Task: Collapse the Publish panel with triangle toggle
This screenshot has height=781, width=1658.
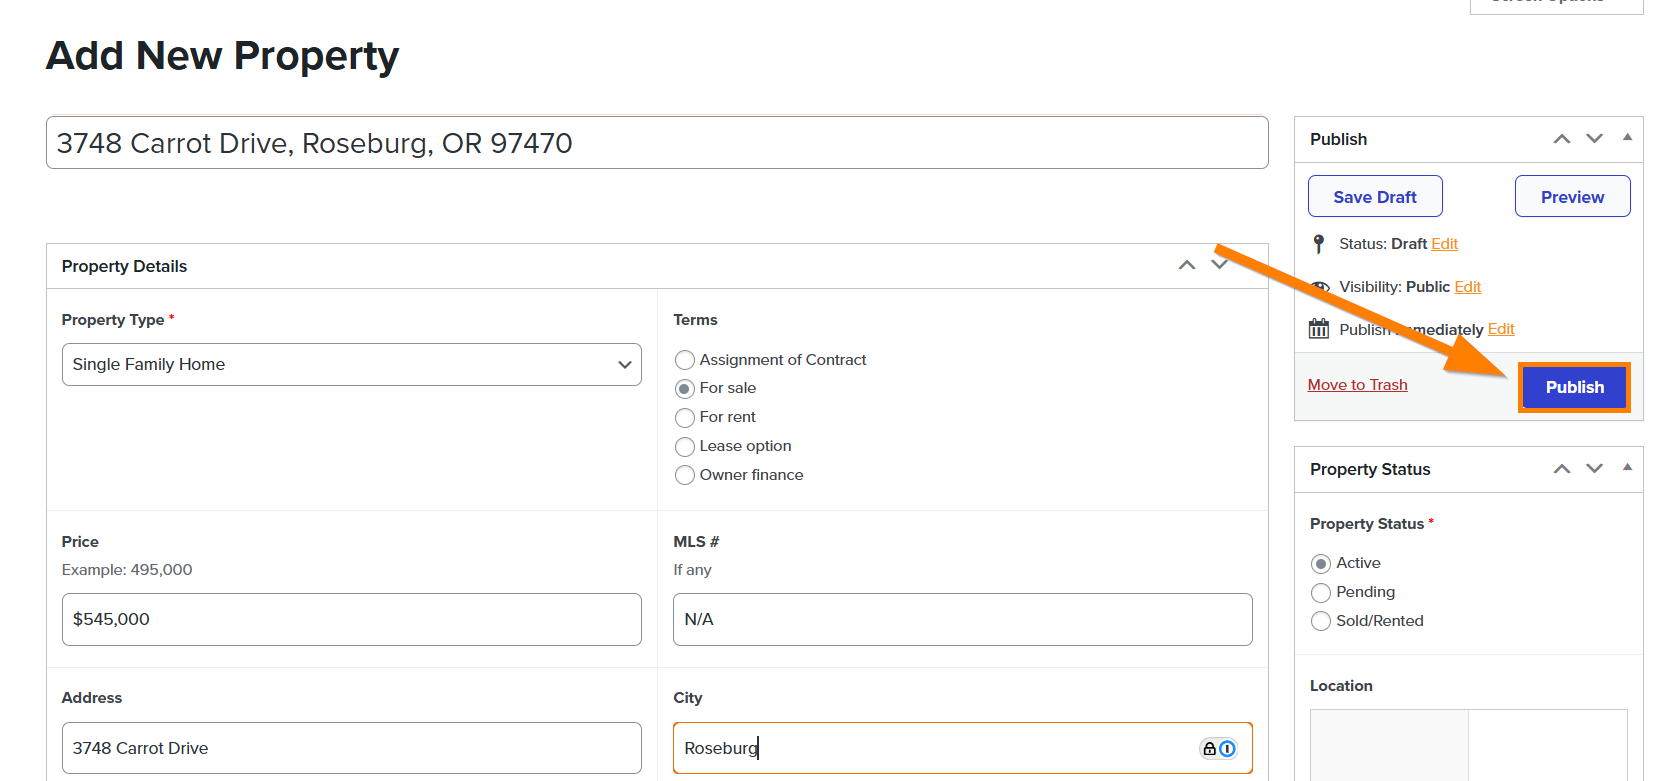Action: [x=1627, y=138]
